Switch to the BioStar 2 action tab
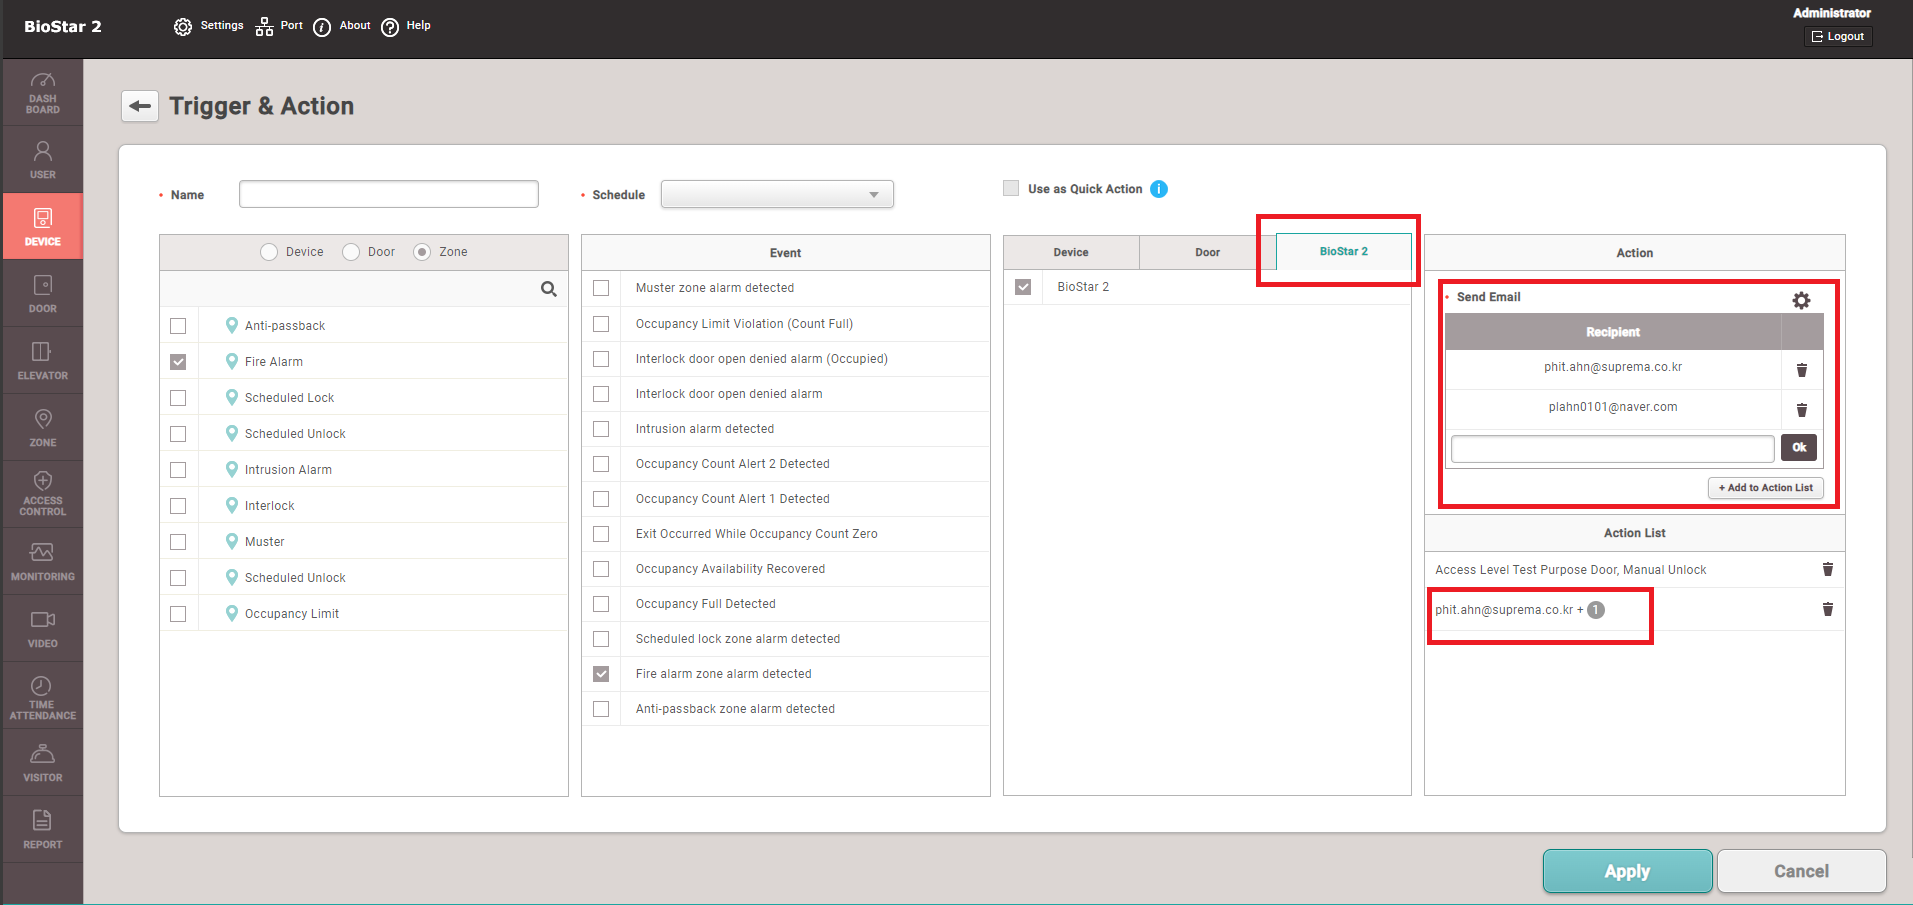 coord(1344,251)
